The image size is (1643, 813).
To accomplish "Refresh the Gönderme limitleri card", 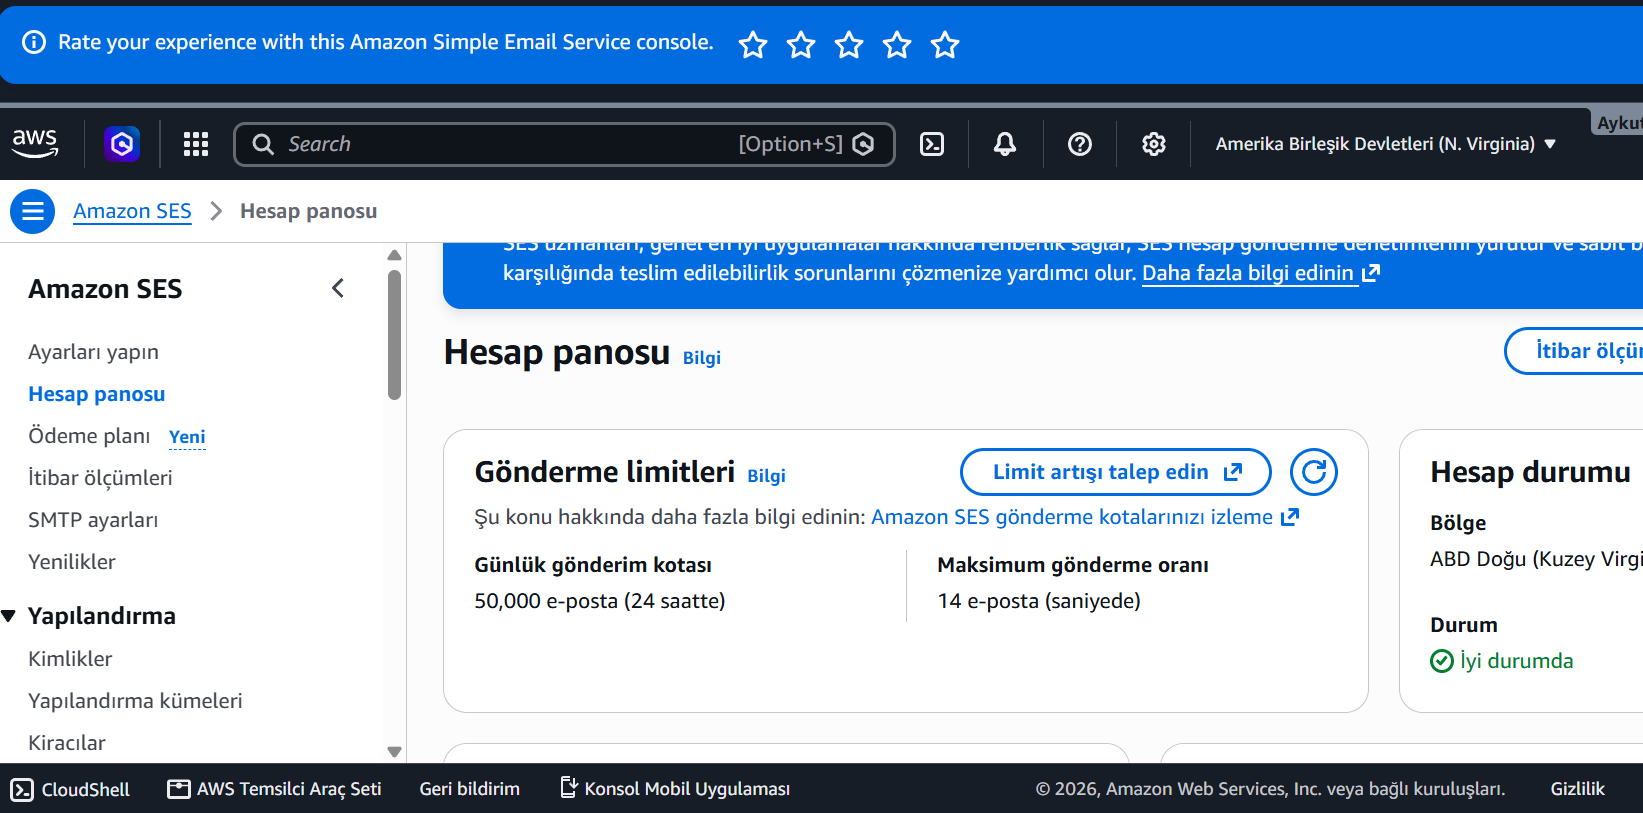I will tap(1314, 472).
